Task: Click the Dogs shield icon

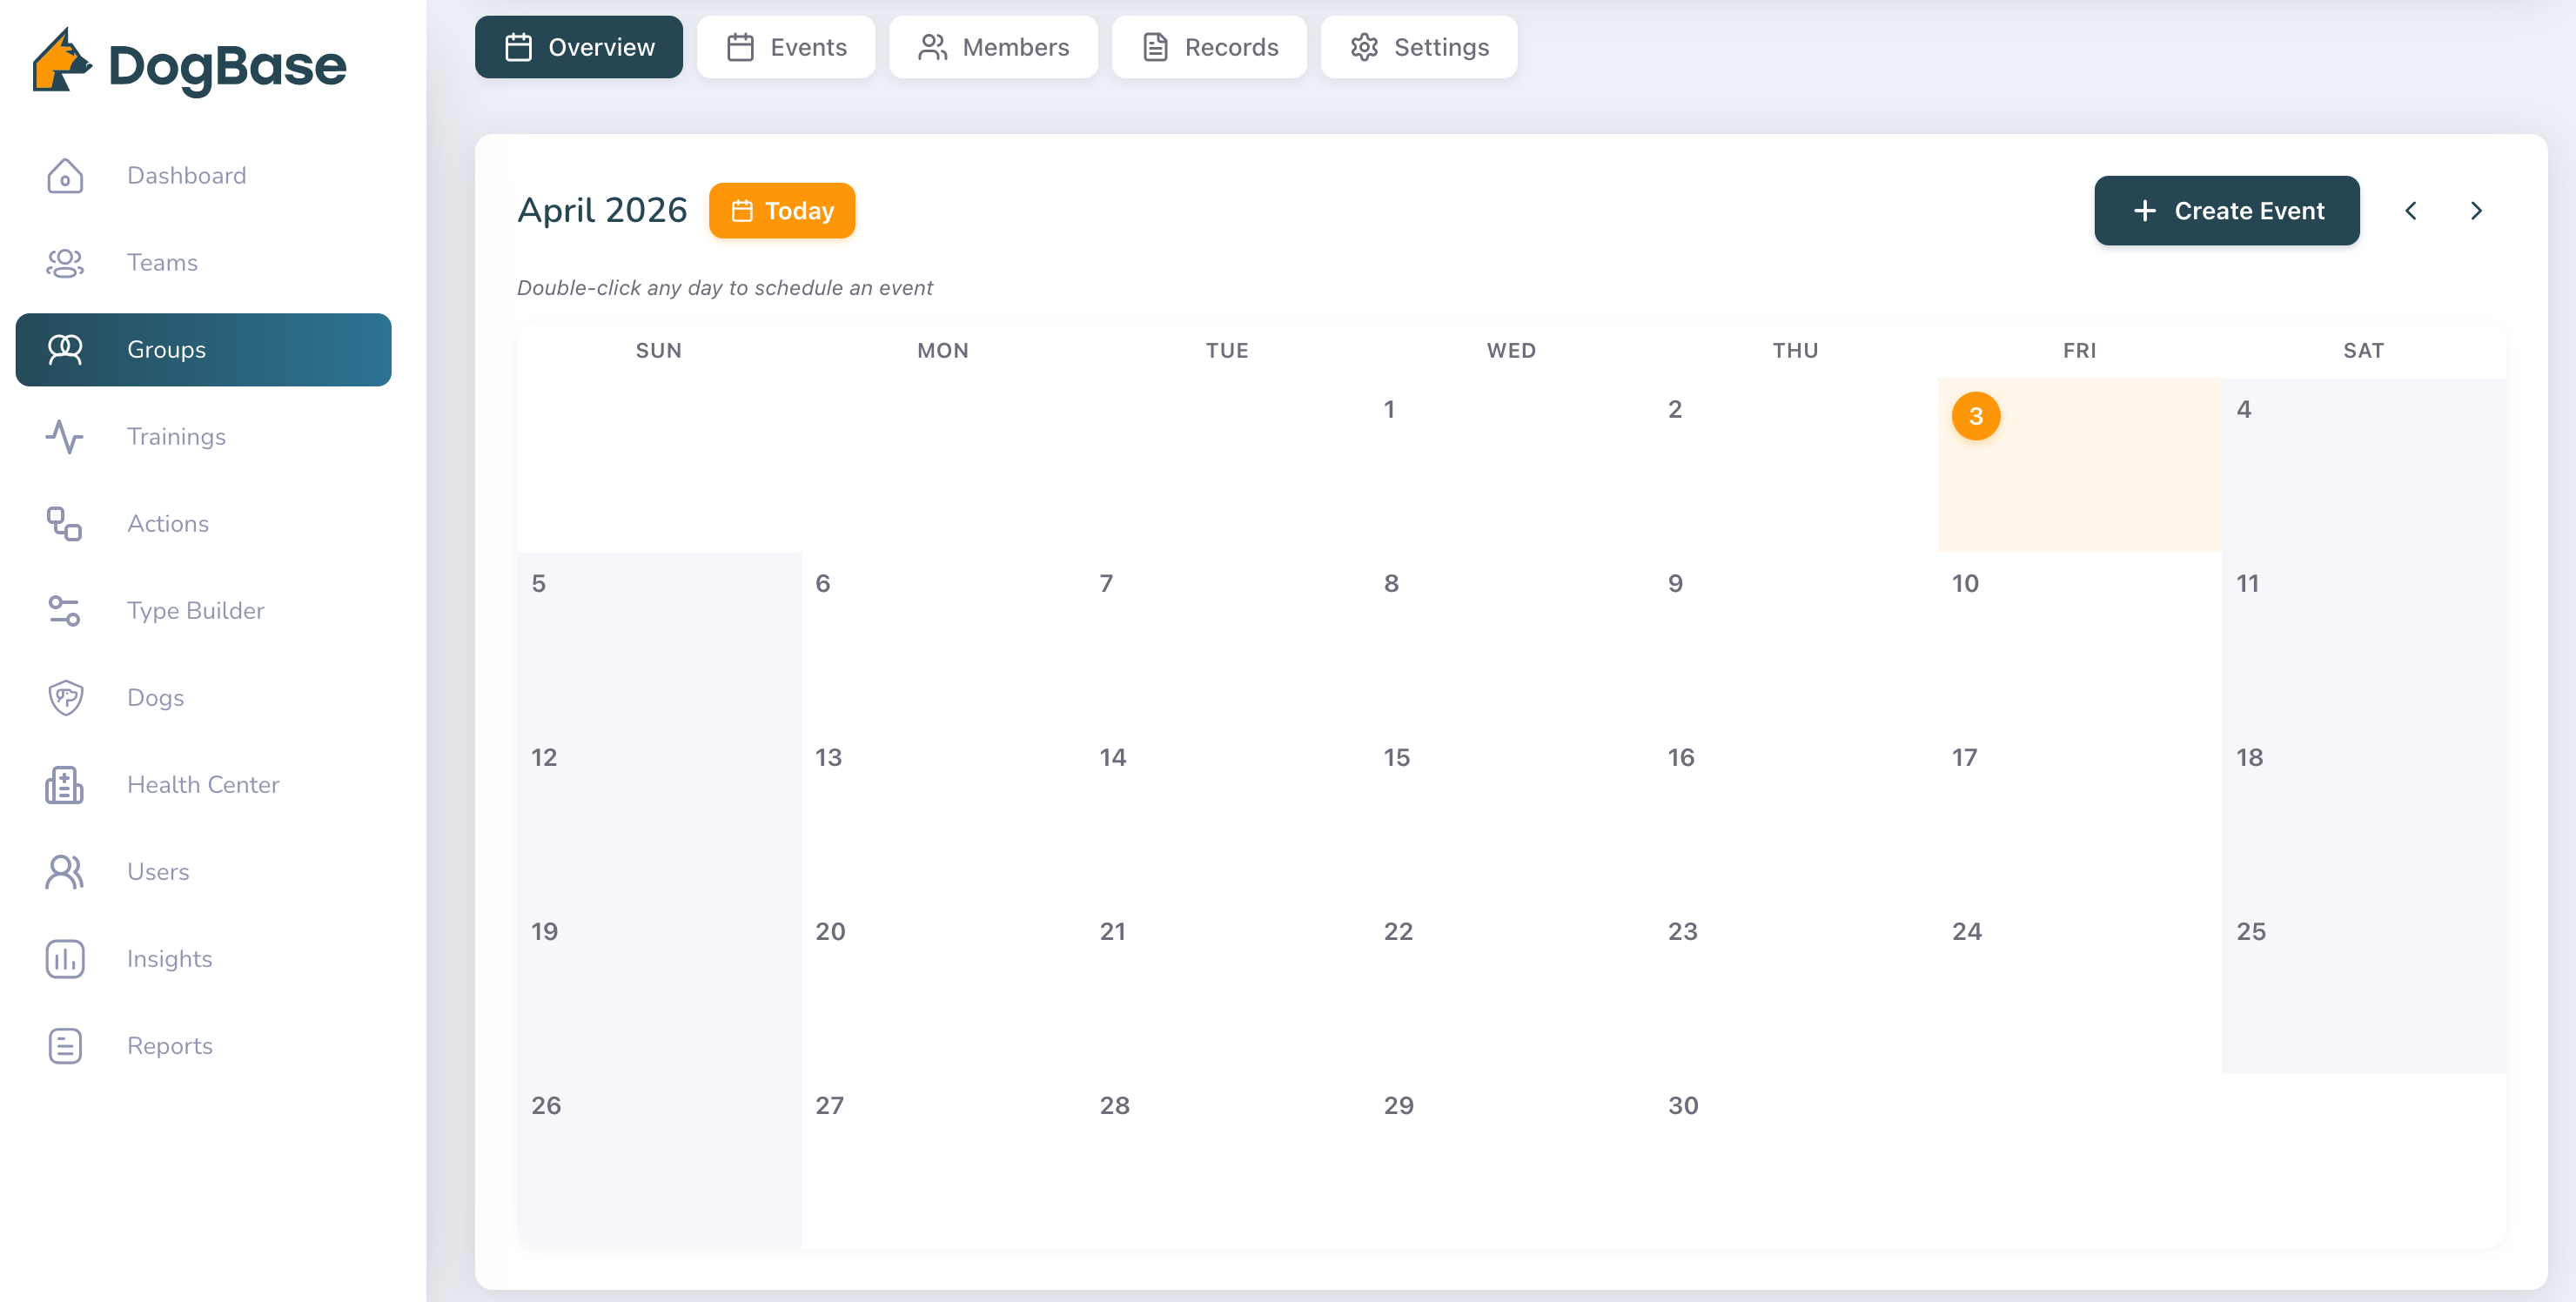Action: 65,698
